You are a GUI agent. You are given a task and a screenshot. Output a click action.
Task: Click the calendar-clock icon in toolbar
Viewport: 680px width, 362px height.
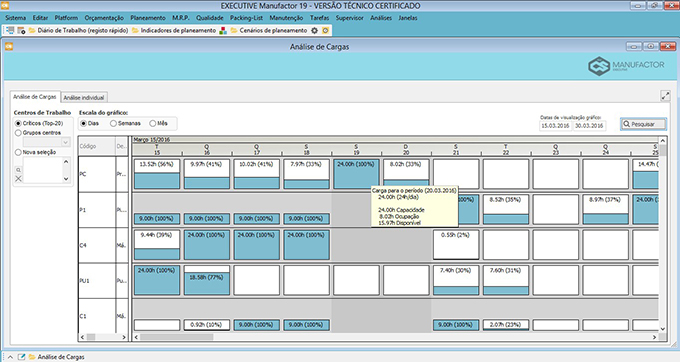[21, 30]
